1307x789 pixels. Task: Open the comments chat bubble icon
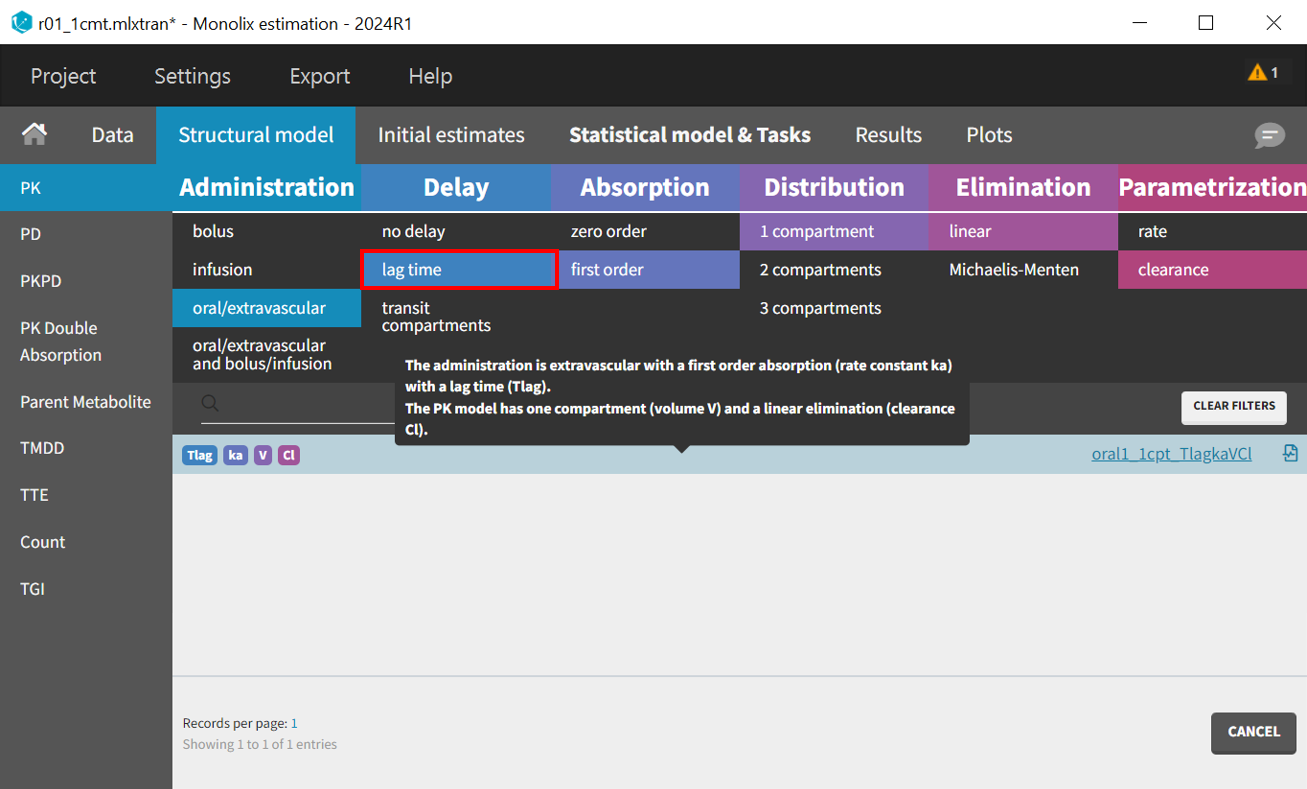1269,135
